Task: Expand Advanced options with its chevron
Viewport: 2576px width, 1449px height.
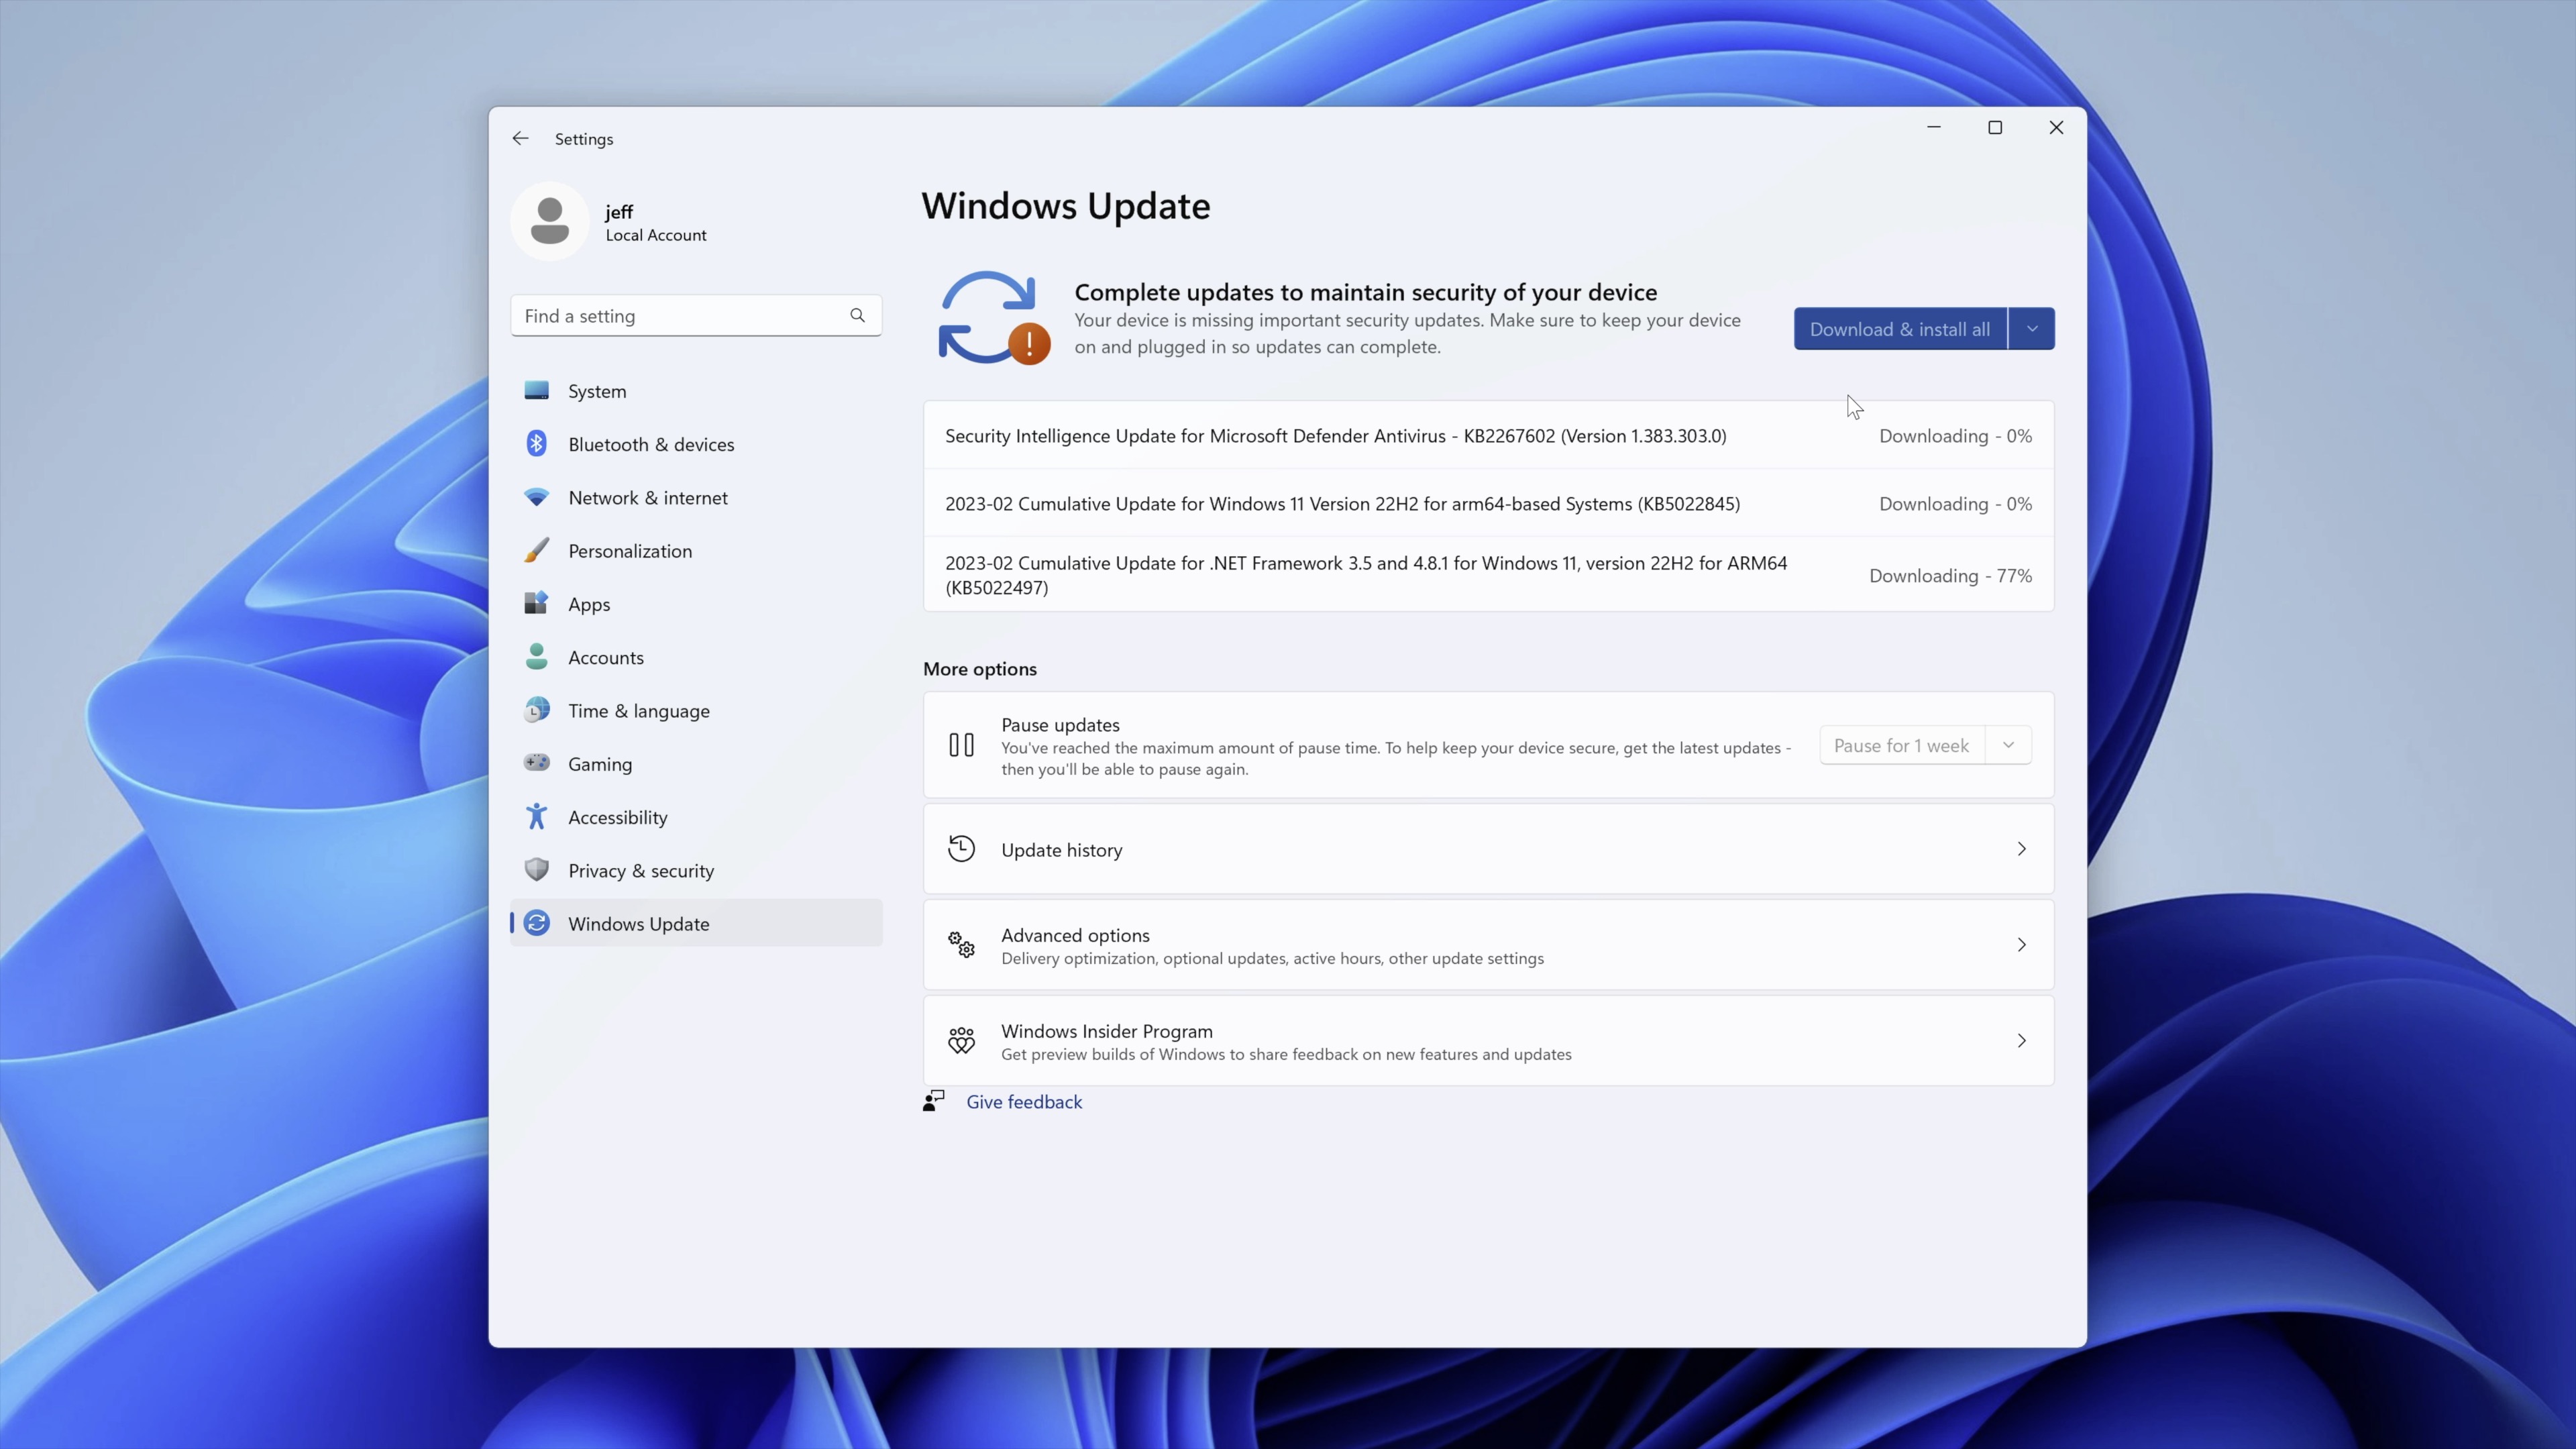Action: click(2021, 944)
